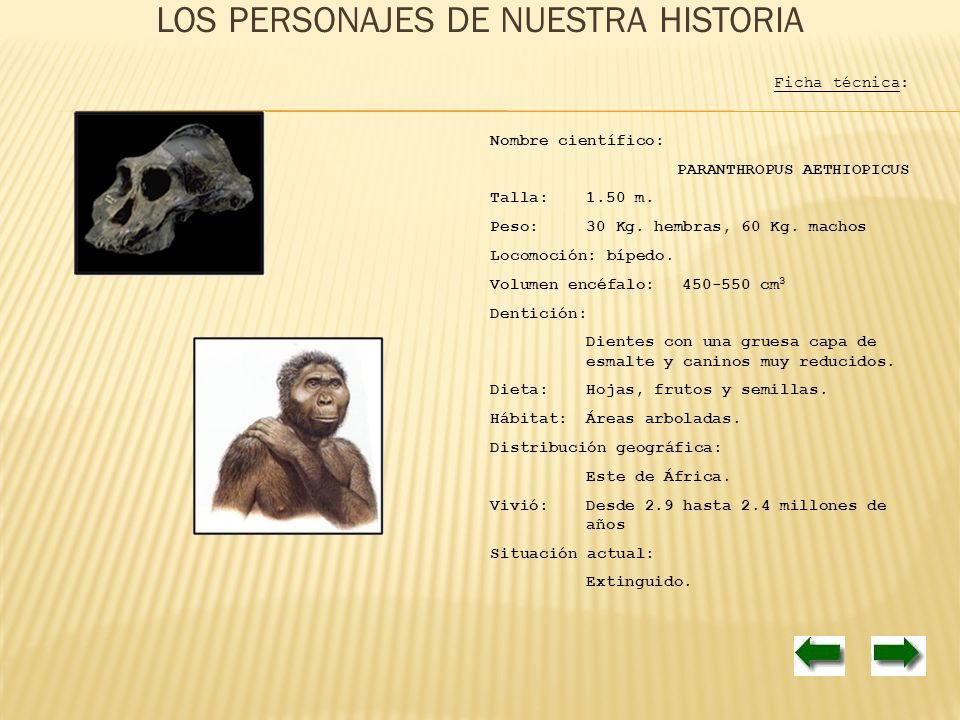960x720 pixels.
Task: Click 'Dientes con una gruesa capa de' text
Action: [731, 342]
